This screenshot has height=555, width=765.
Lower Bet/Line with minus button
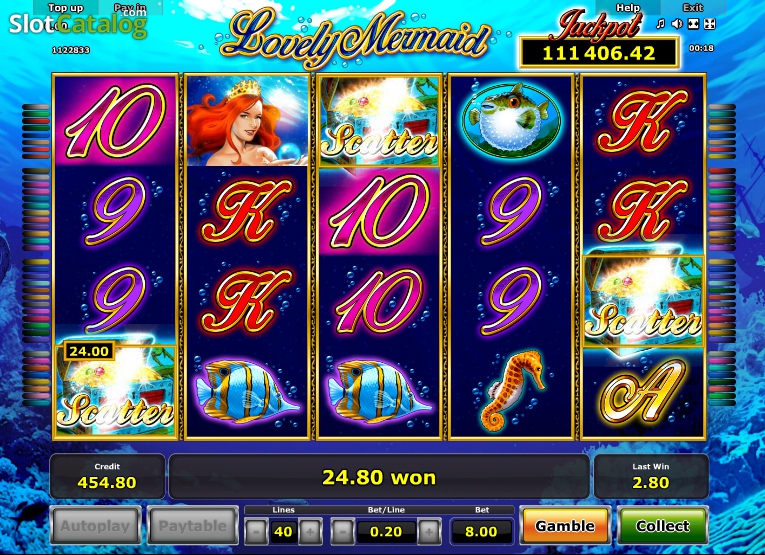coord(342,532)
